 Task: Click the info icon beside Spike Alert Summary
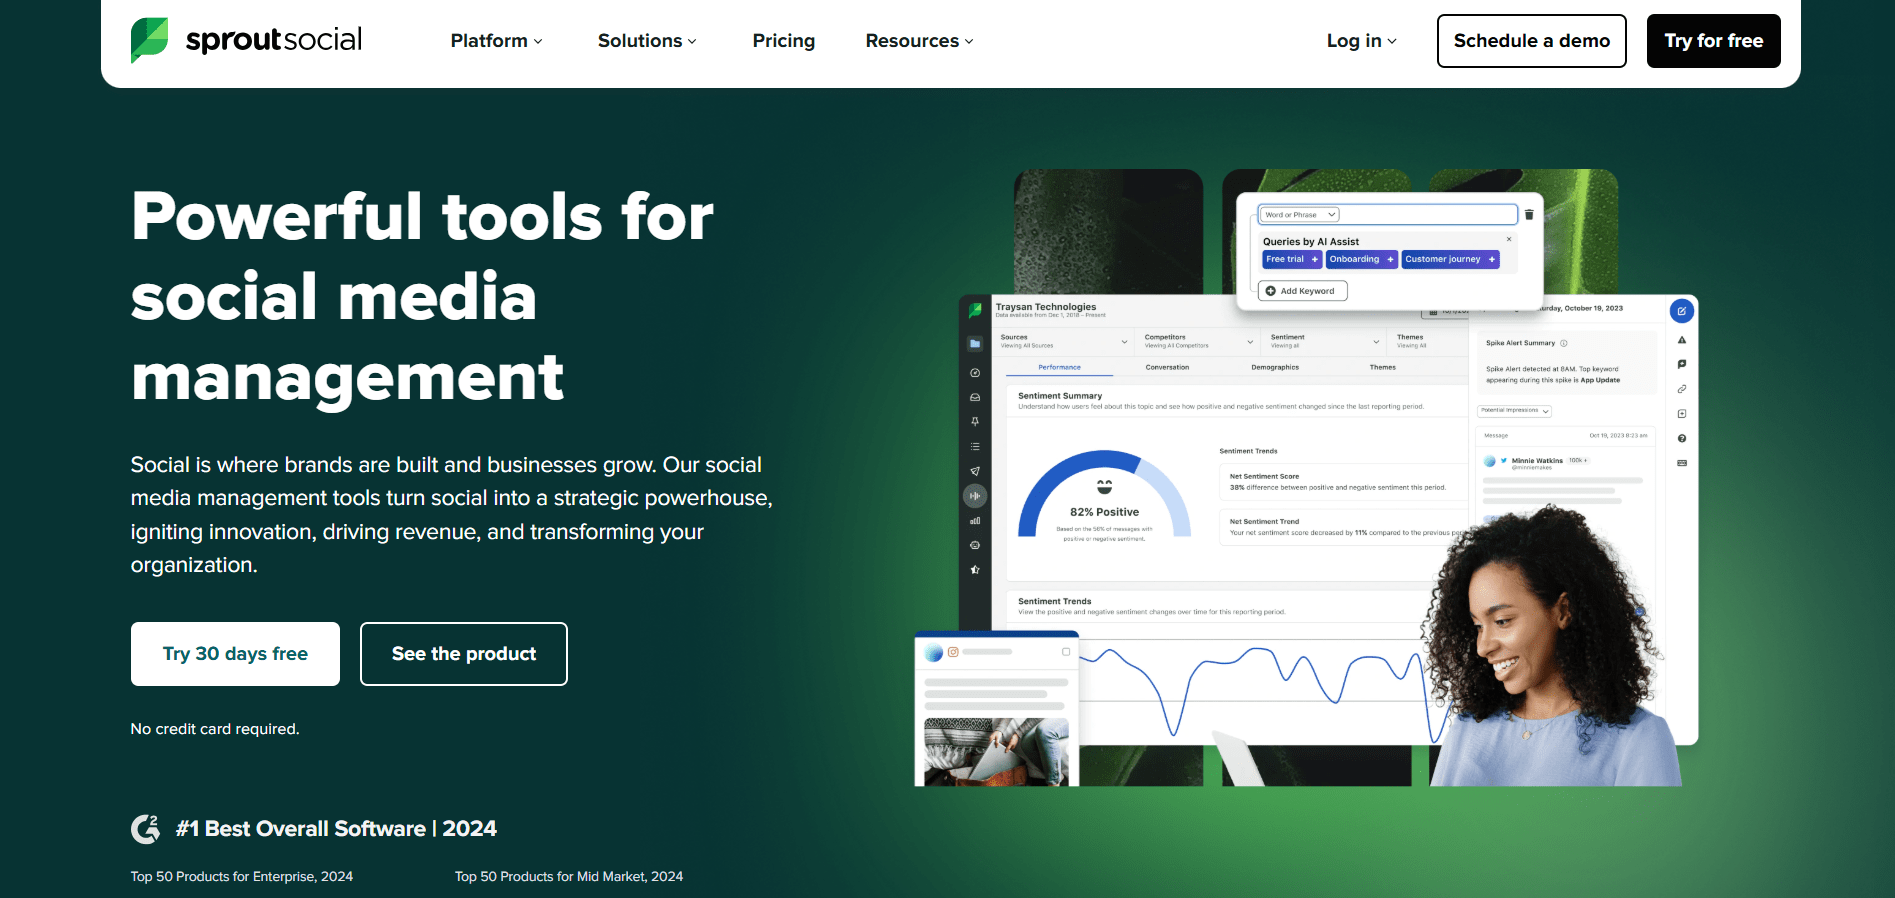[1564, 343]
